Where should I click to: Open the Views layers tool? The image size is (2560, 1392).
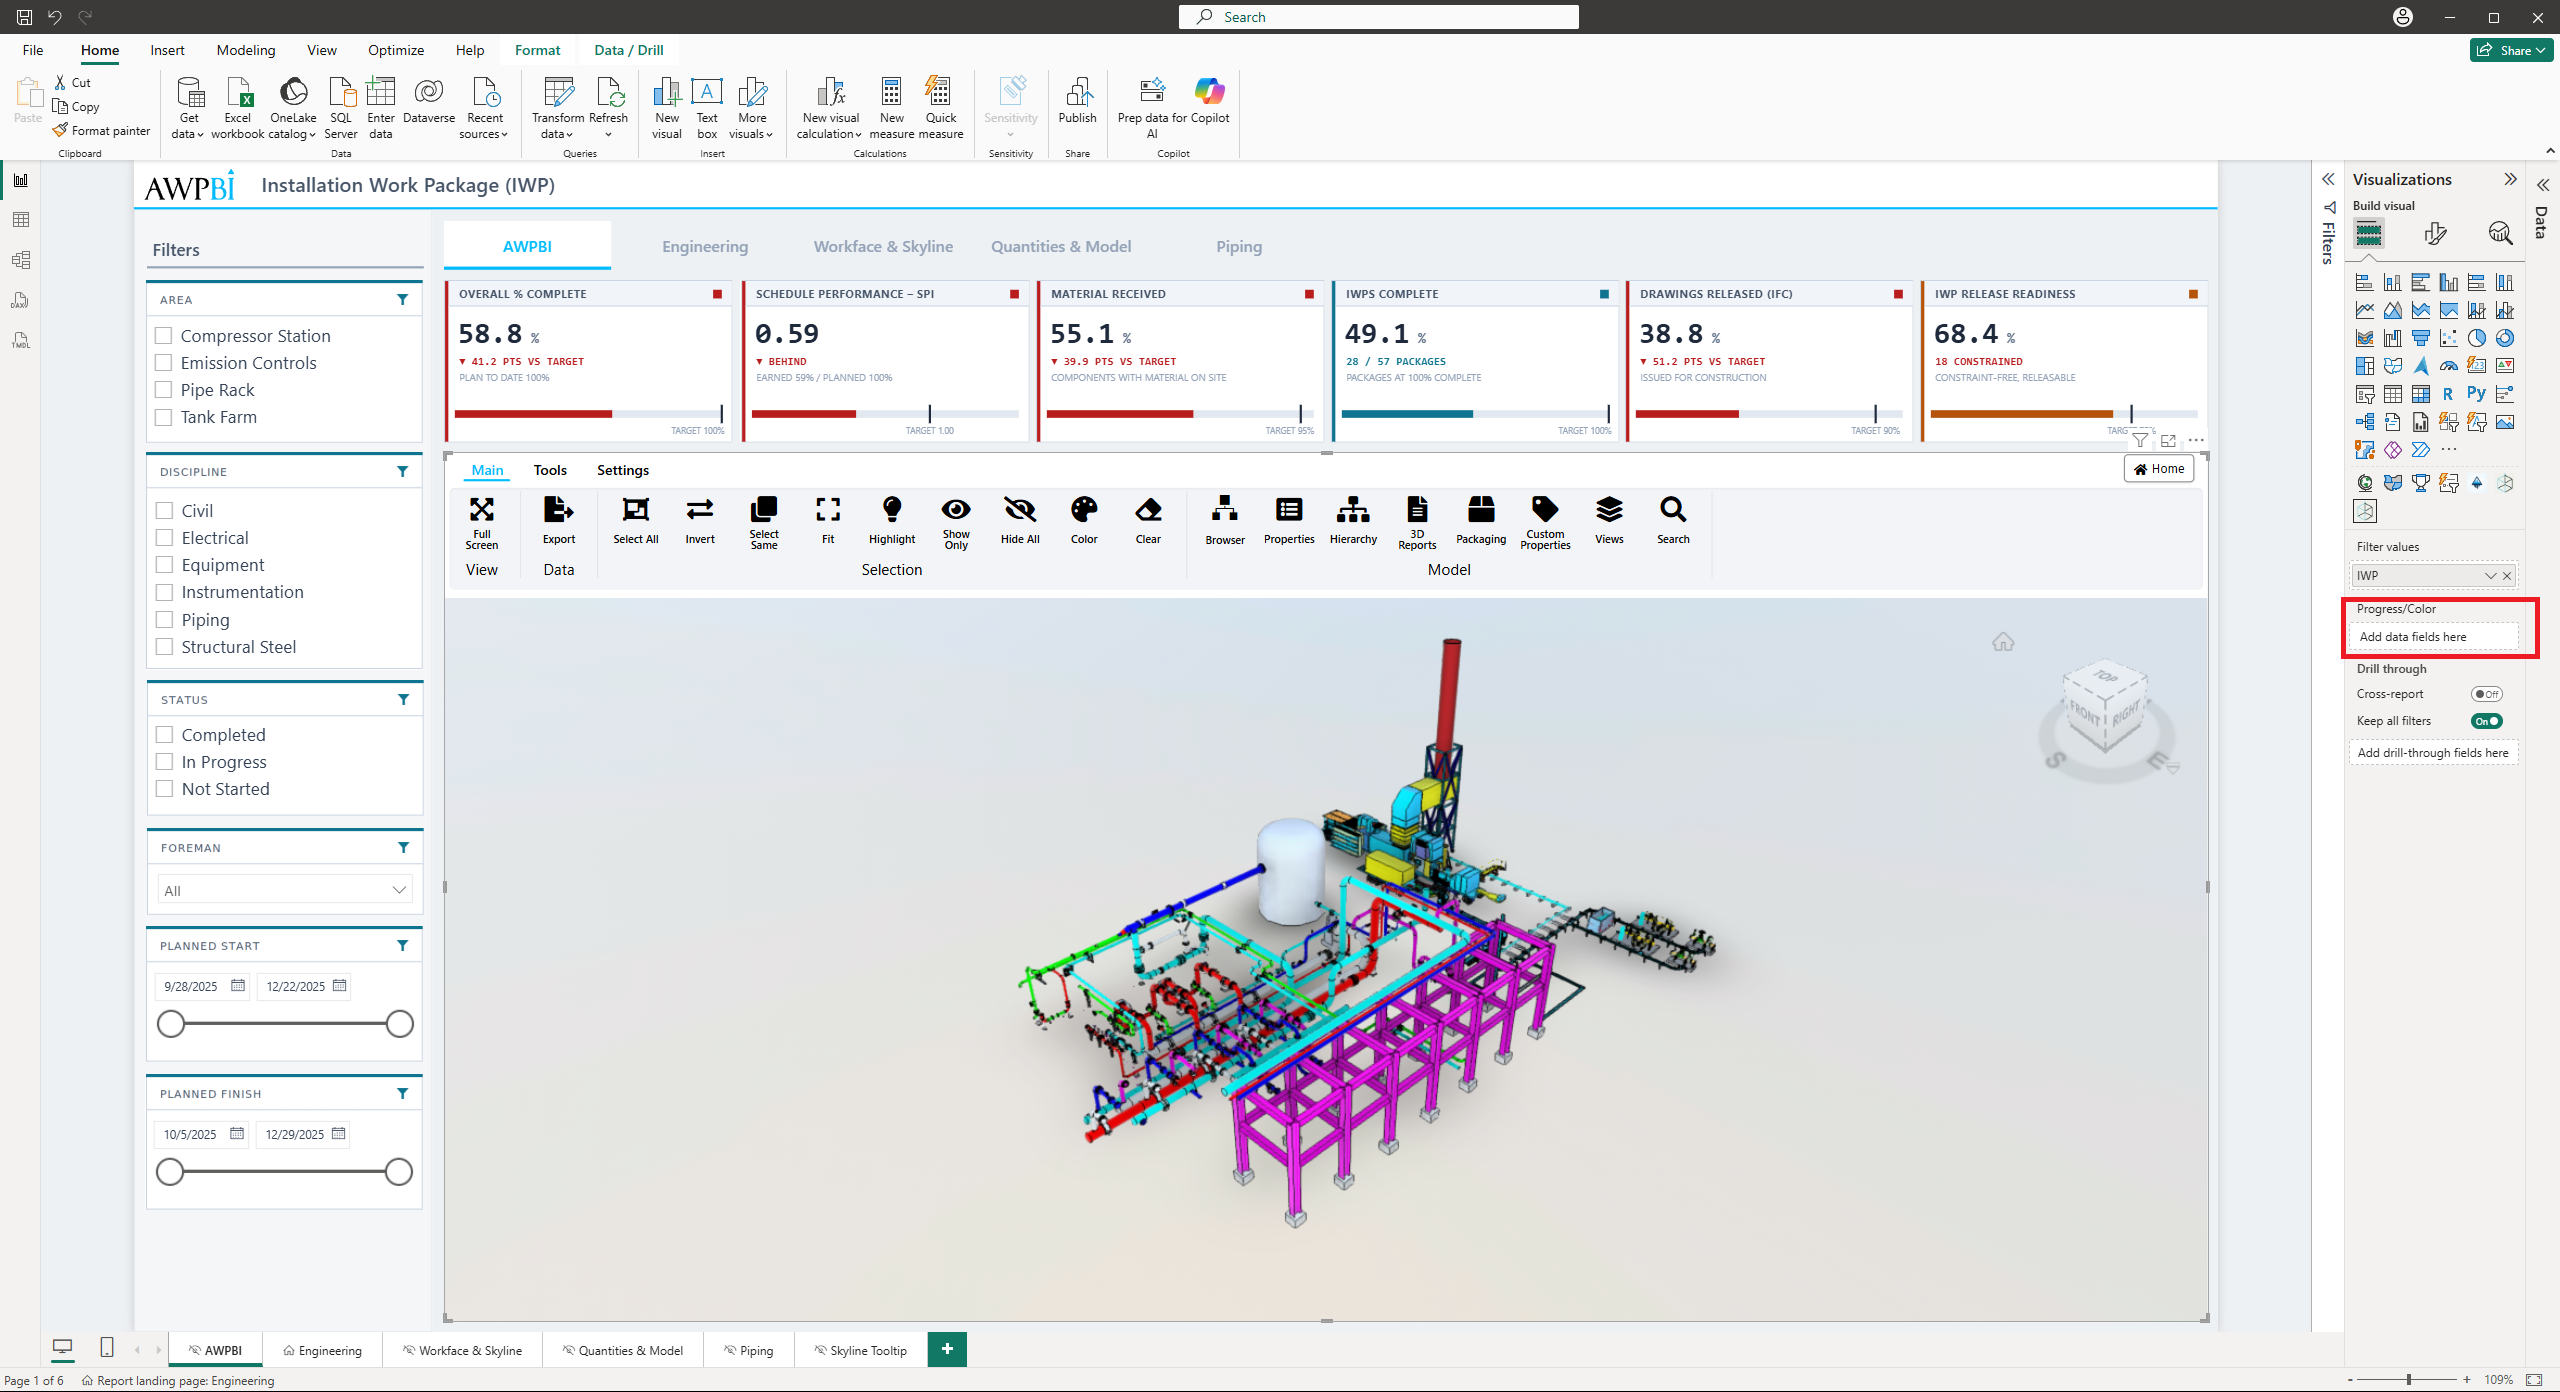tap(1609, 520)
